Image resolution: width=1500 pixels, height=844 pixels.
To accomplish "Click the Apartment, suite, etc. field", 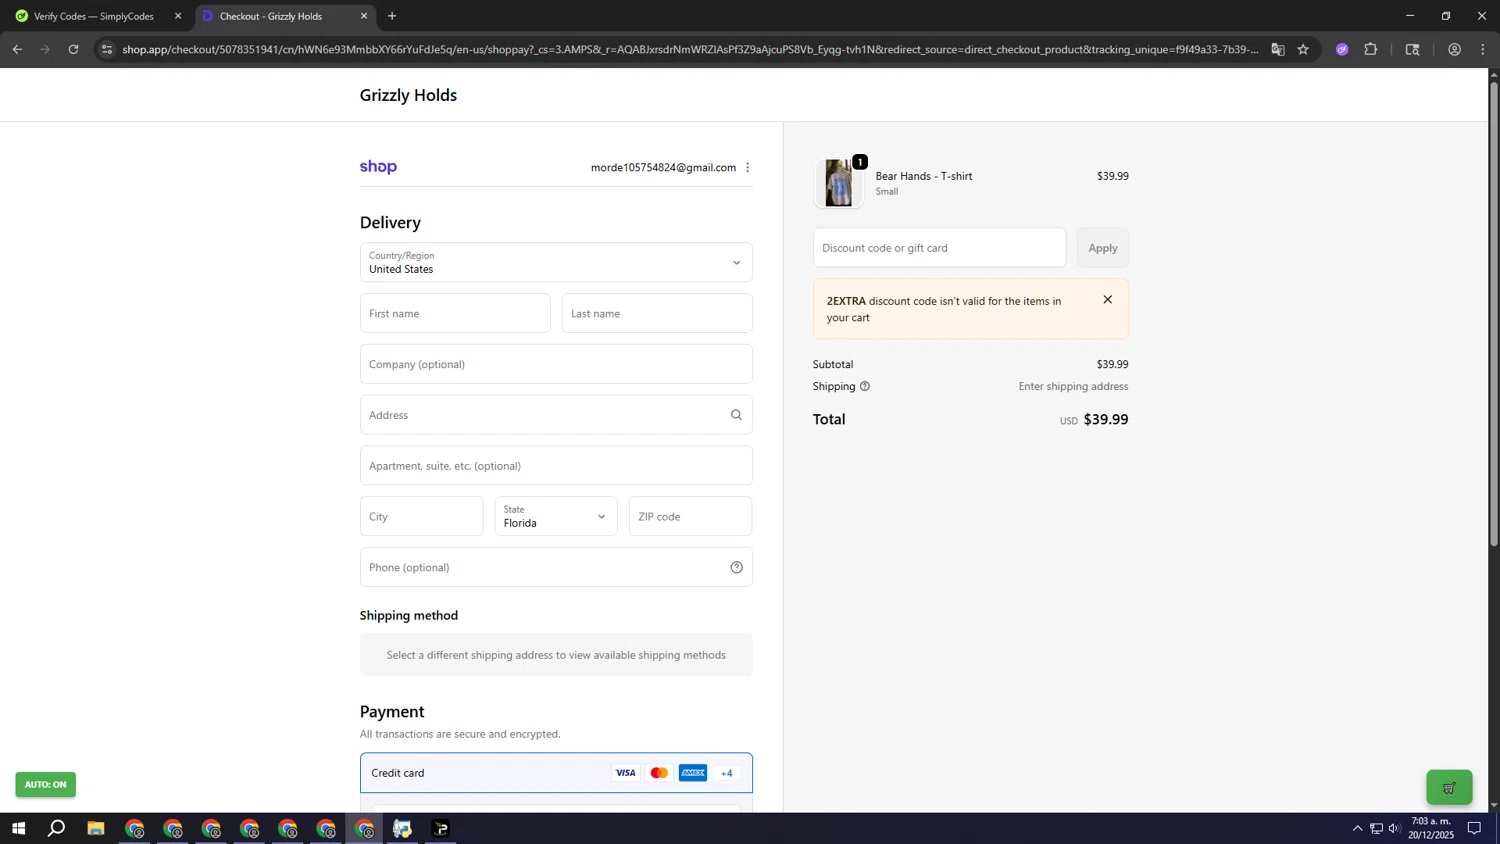I will (x=556, y=466).
